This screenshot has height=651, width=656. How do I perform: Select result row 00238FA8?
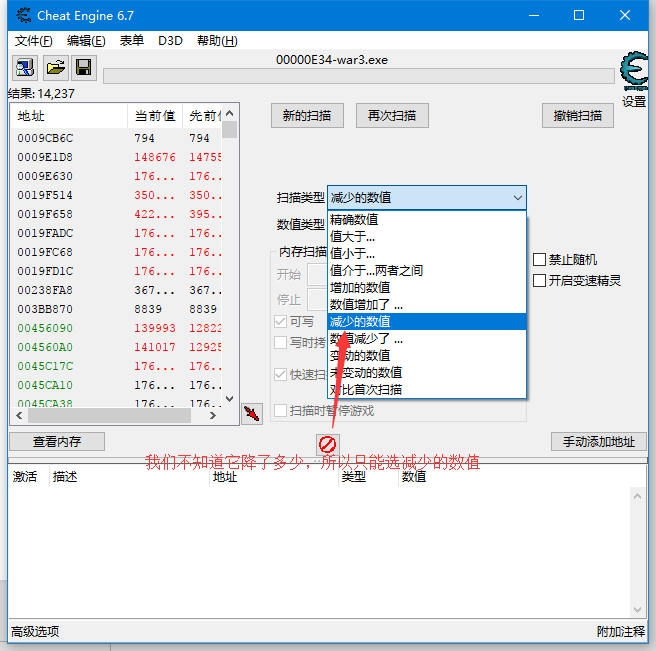(x=117, y=290)
